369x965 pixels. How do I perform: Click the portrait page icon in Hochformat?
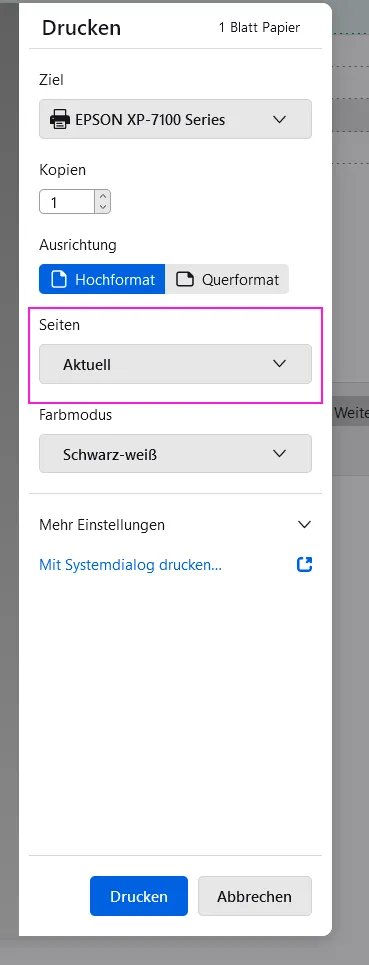click(x=58, y=279)
